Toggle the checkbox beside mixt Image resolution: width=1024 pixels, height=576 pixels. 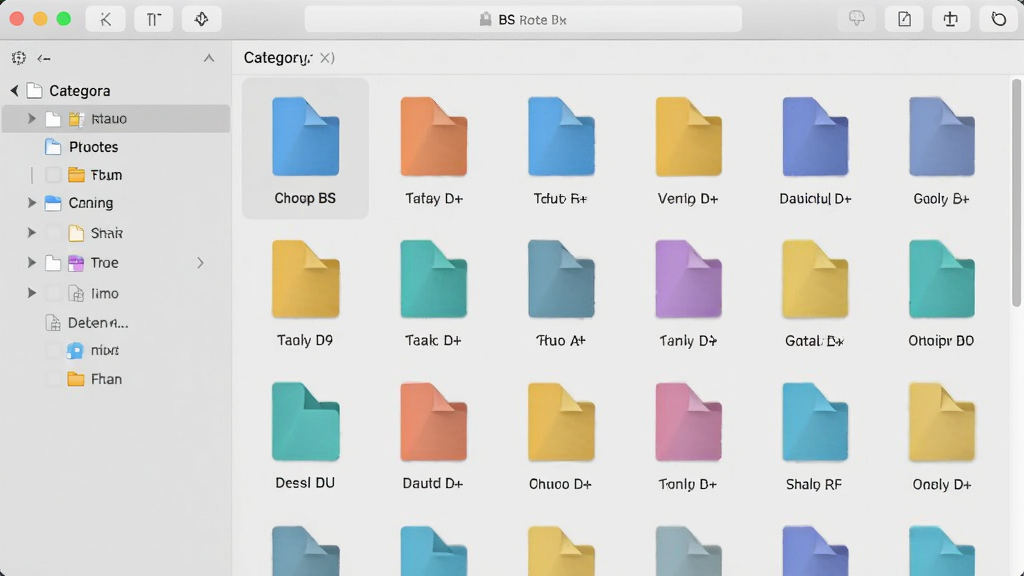coord(53,351)
